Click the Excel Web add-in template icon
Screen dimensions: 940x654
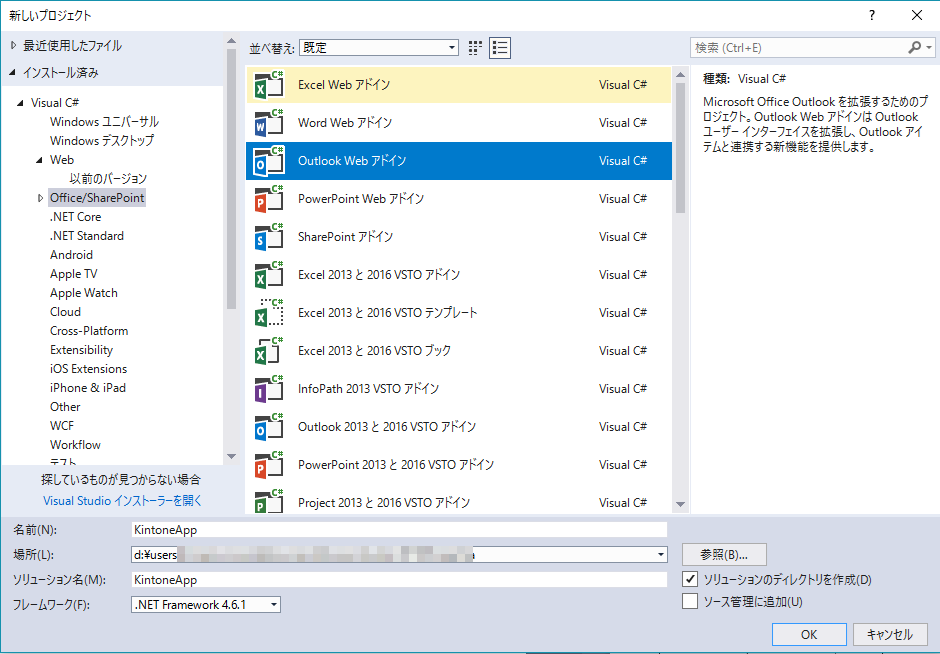tap(269, 85)
